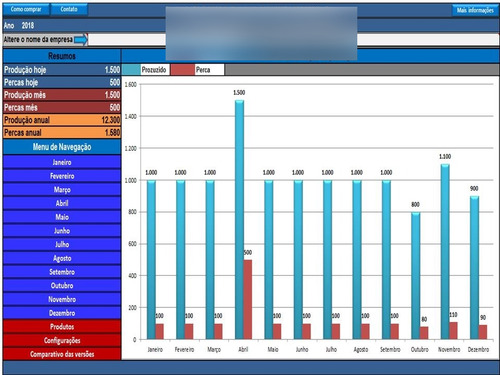
Task: Open the Contato button
Action: [x=69, y=9]
